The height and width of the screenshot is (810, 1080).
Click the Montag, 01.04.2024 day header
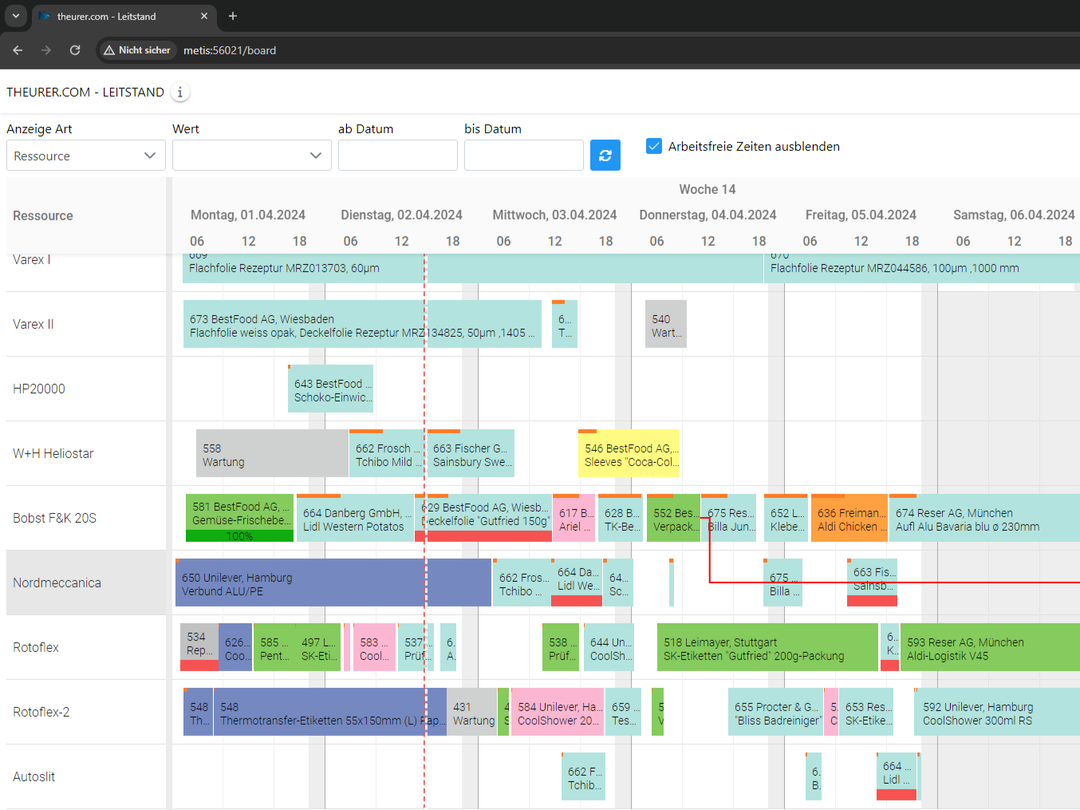[x=248, y=215]
